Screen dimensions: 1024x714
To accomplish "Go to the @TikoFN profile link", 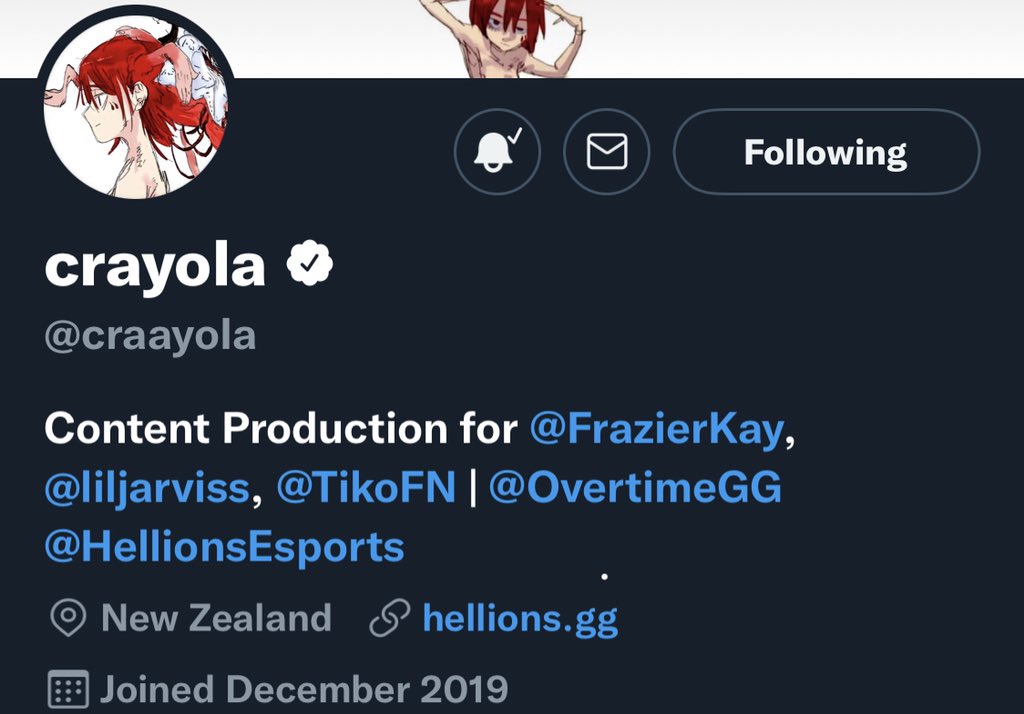I will pos(365,488).
